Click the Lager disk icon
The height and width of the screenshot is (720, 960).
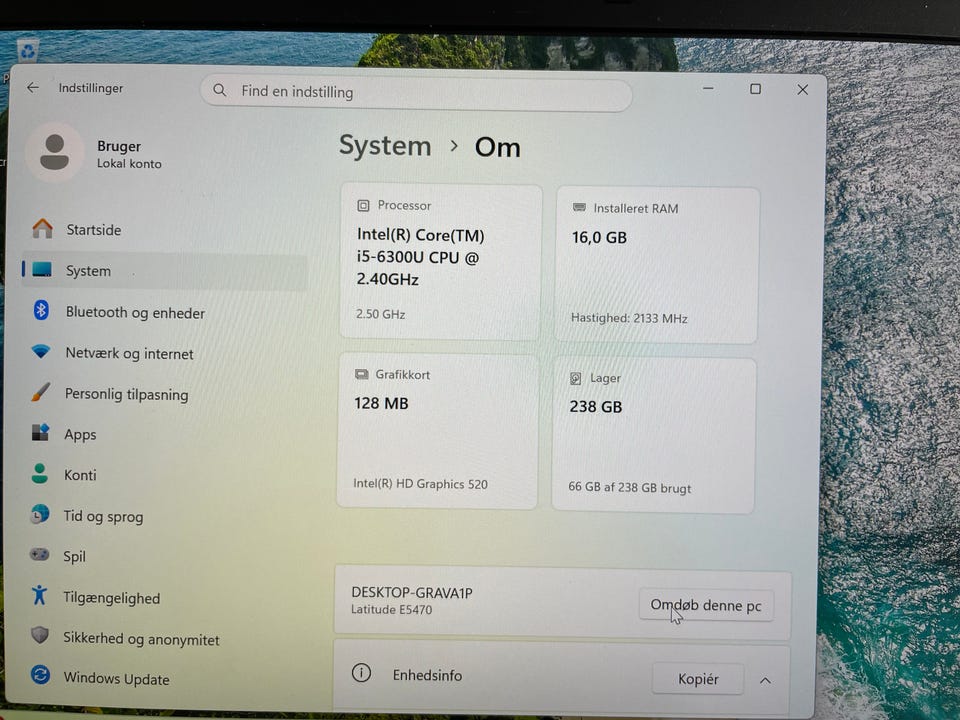(576, 378)
